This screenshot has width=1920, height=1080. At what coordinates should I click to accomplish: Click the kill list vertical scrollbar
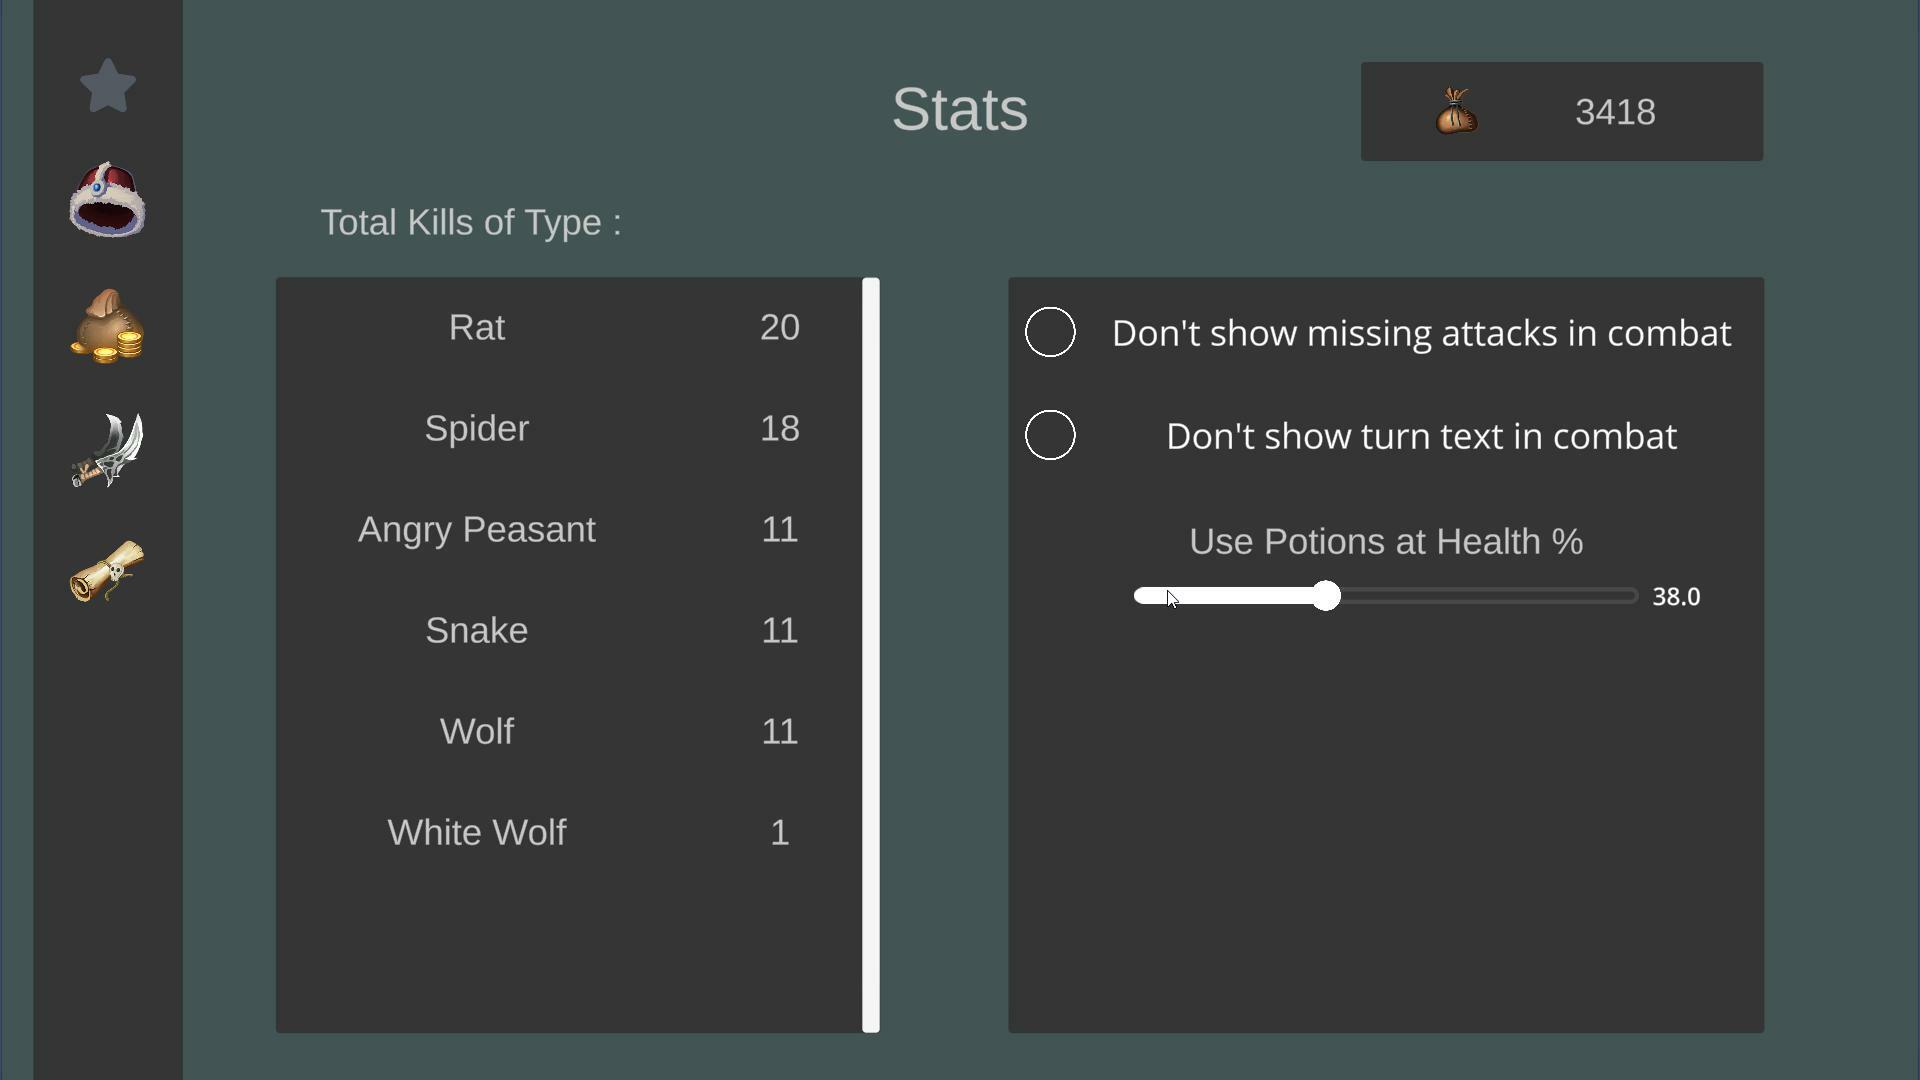pos(871,655)
